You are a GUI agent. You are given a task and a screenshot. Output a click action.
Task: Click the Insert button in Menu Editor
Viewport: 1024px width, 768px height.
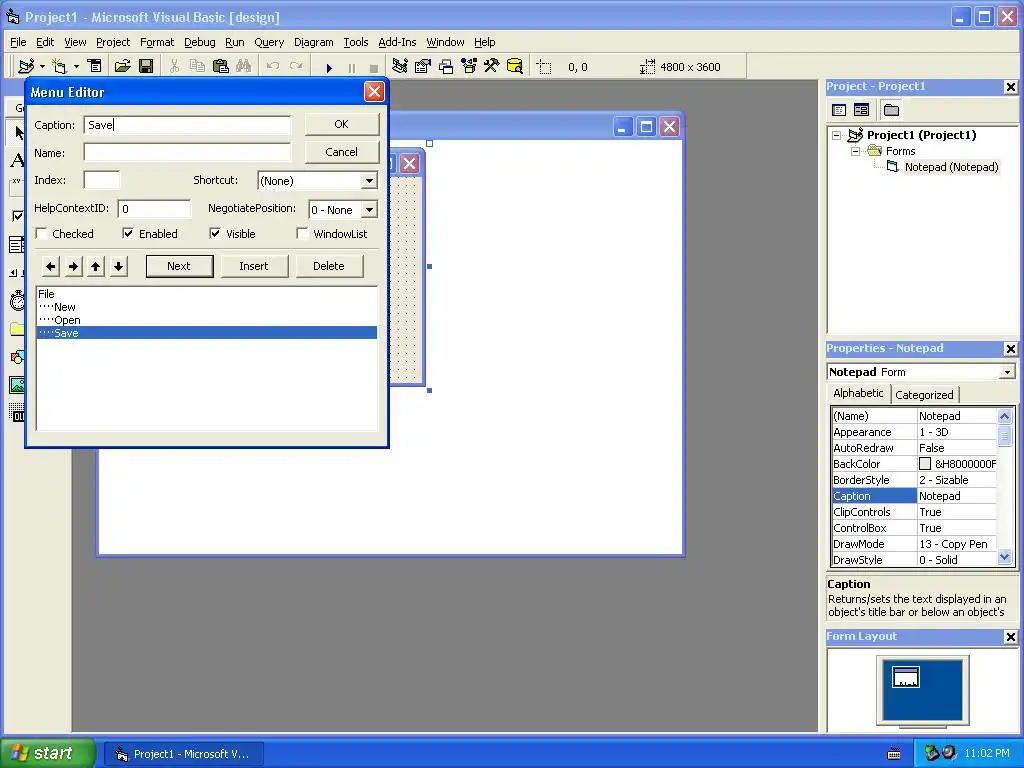tap(254, 266)
